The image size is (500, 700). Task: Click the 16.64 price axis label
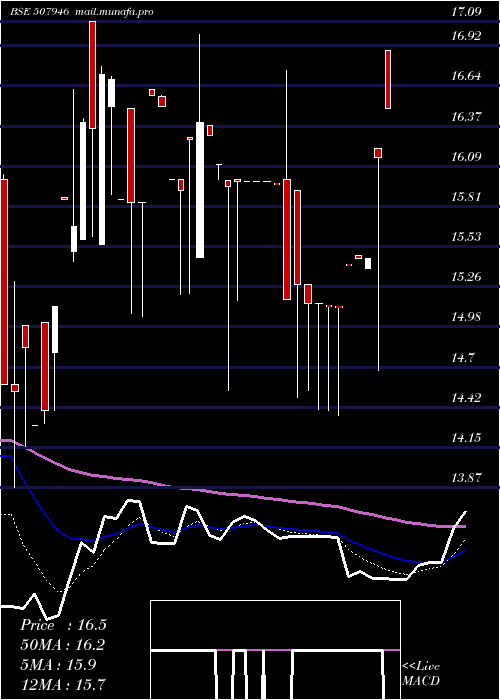click(466, 76)
